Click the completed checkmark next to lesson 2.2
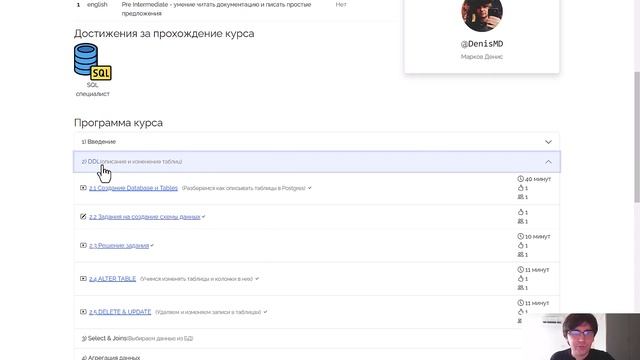This screenshot has width=640, height=360. tap(204, 217)
